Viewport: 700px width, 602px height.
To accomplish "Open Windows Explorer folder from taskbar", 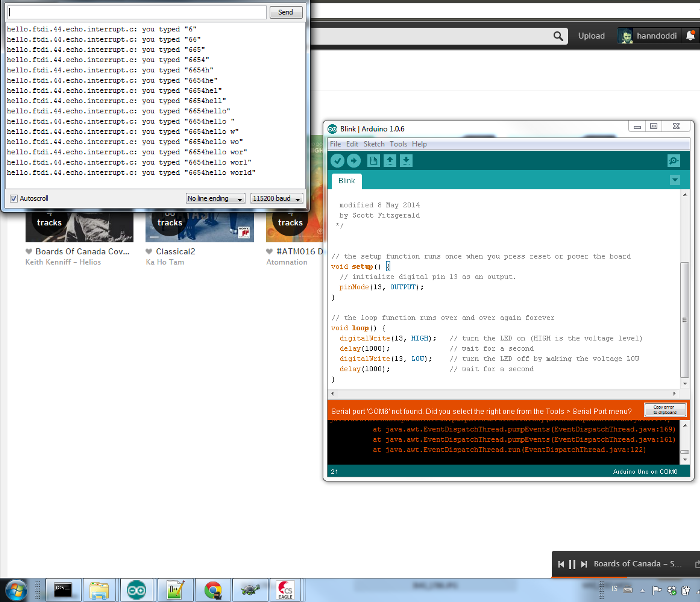I will click(x=99, y=590).
